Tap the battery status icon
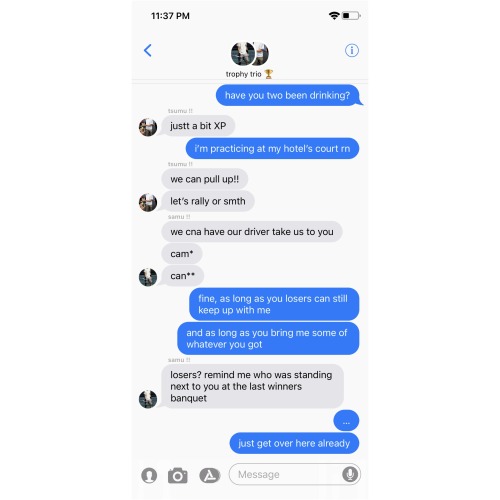The height and width of the screenshot is (500, 500). point(351,15)
